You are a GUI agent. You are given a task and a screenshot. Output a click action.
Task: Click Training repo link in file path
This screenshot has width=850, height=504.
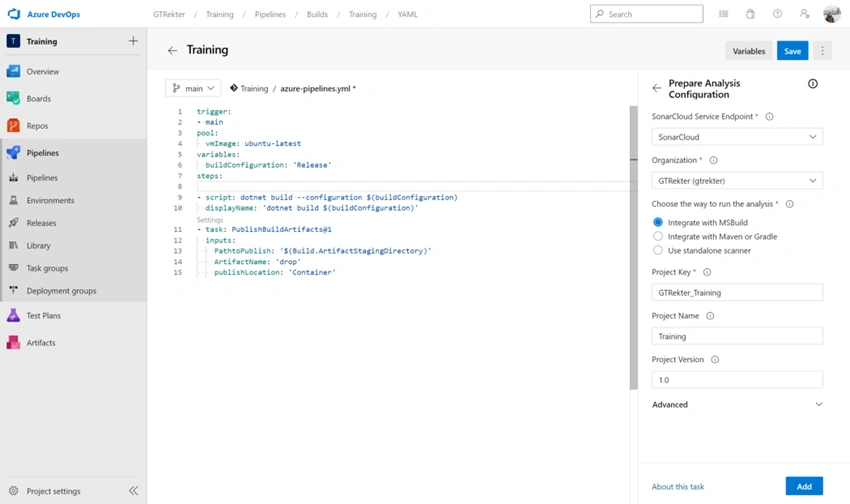[254, 88]
